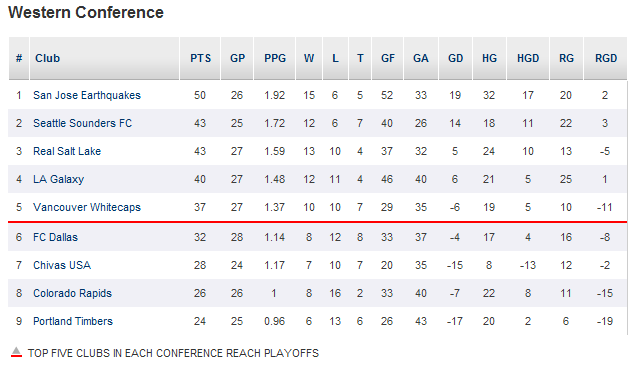
Task: Sort standings by GD column header
Action: (x=456, y=58)
